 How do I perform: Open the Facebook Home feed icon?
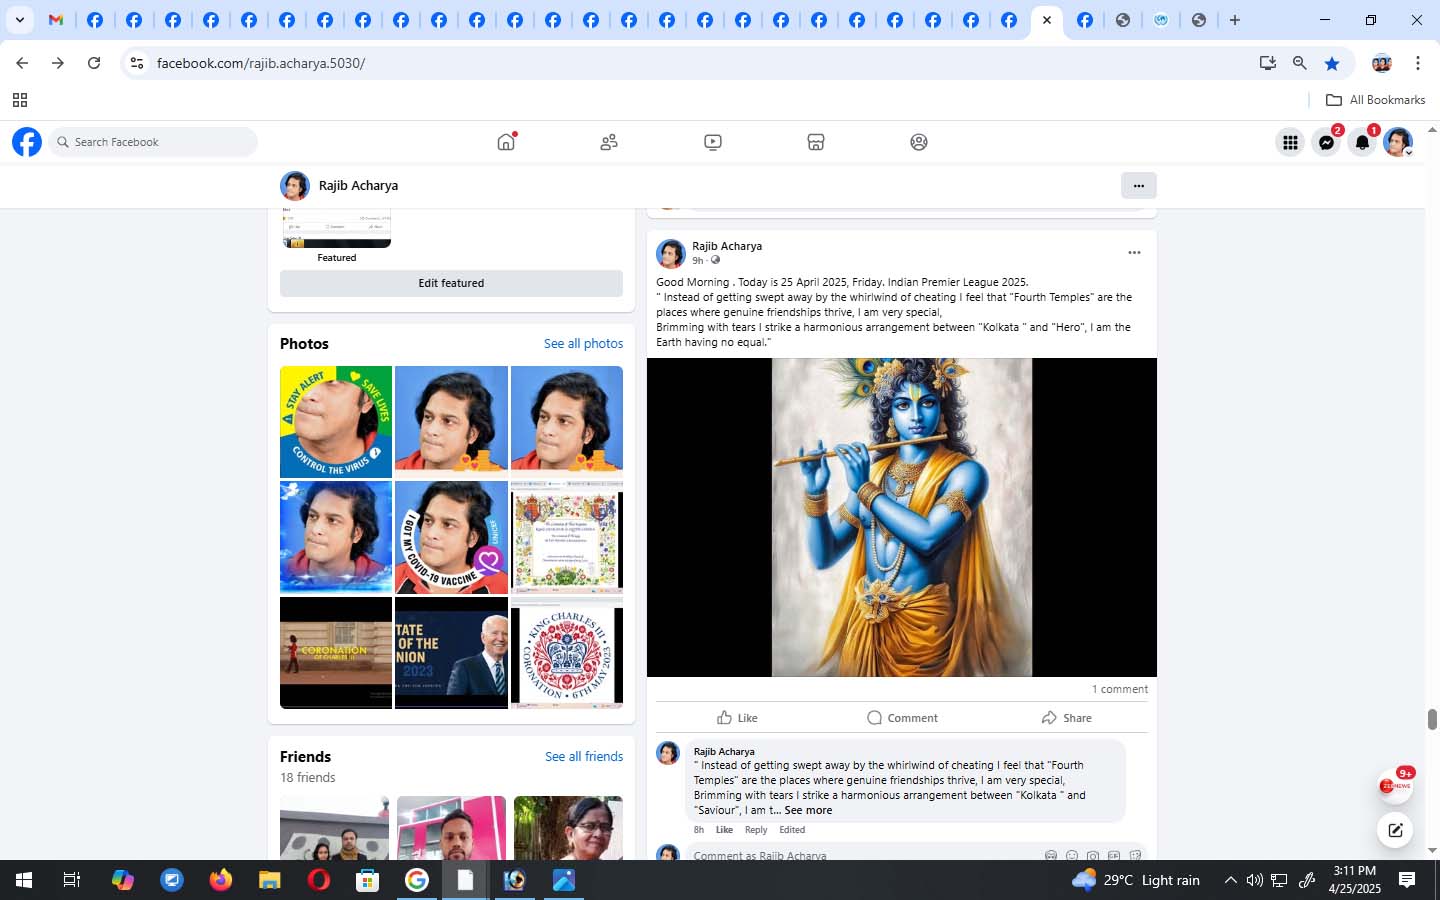[x=506, y=142]
